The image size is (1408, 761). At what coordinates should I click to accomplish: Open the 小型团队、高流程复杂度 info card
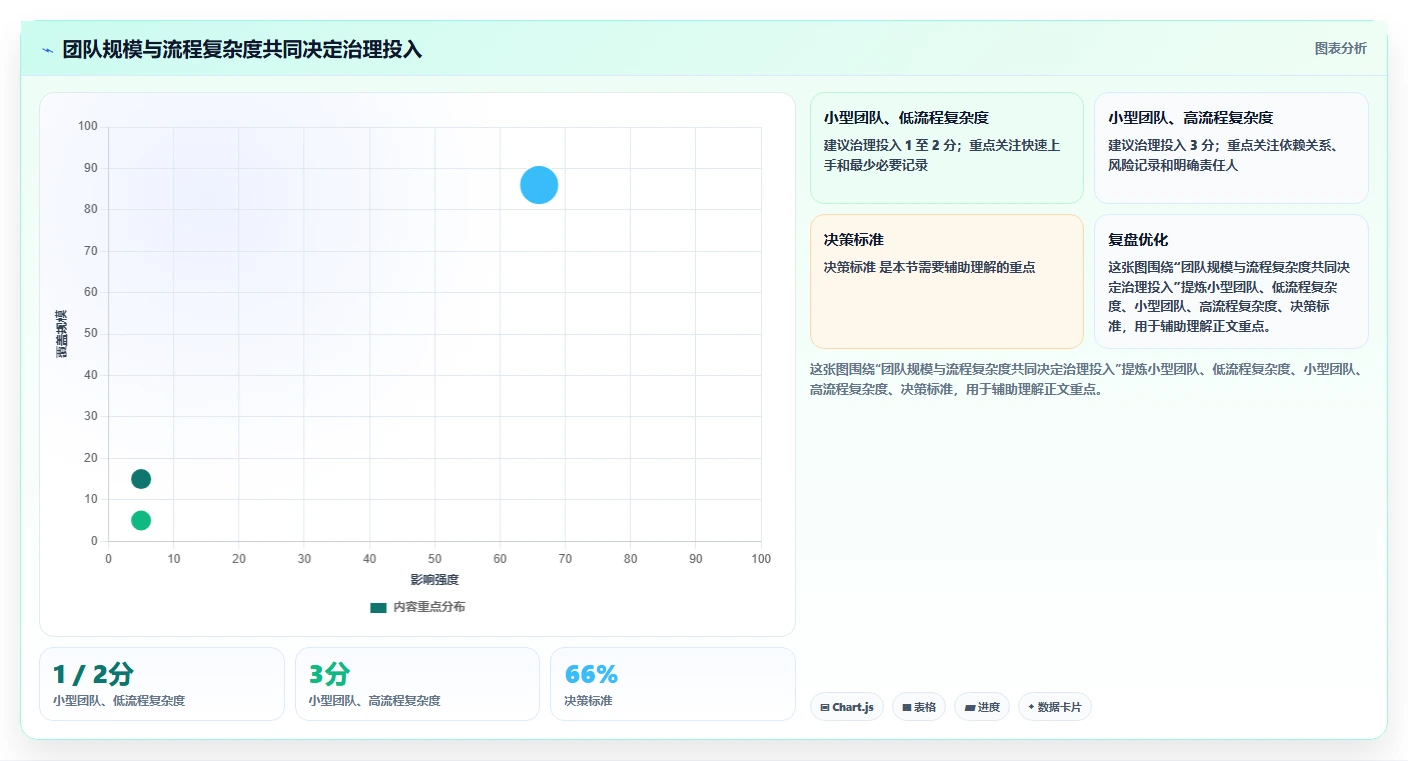pyautogui.click(x=1231, y=148)
